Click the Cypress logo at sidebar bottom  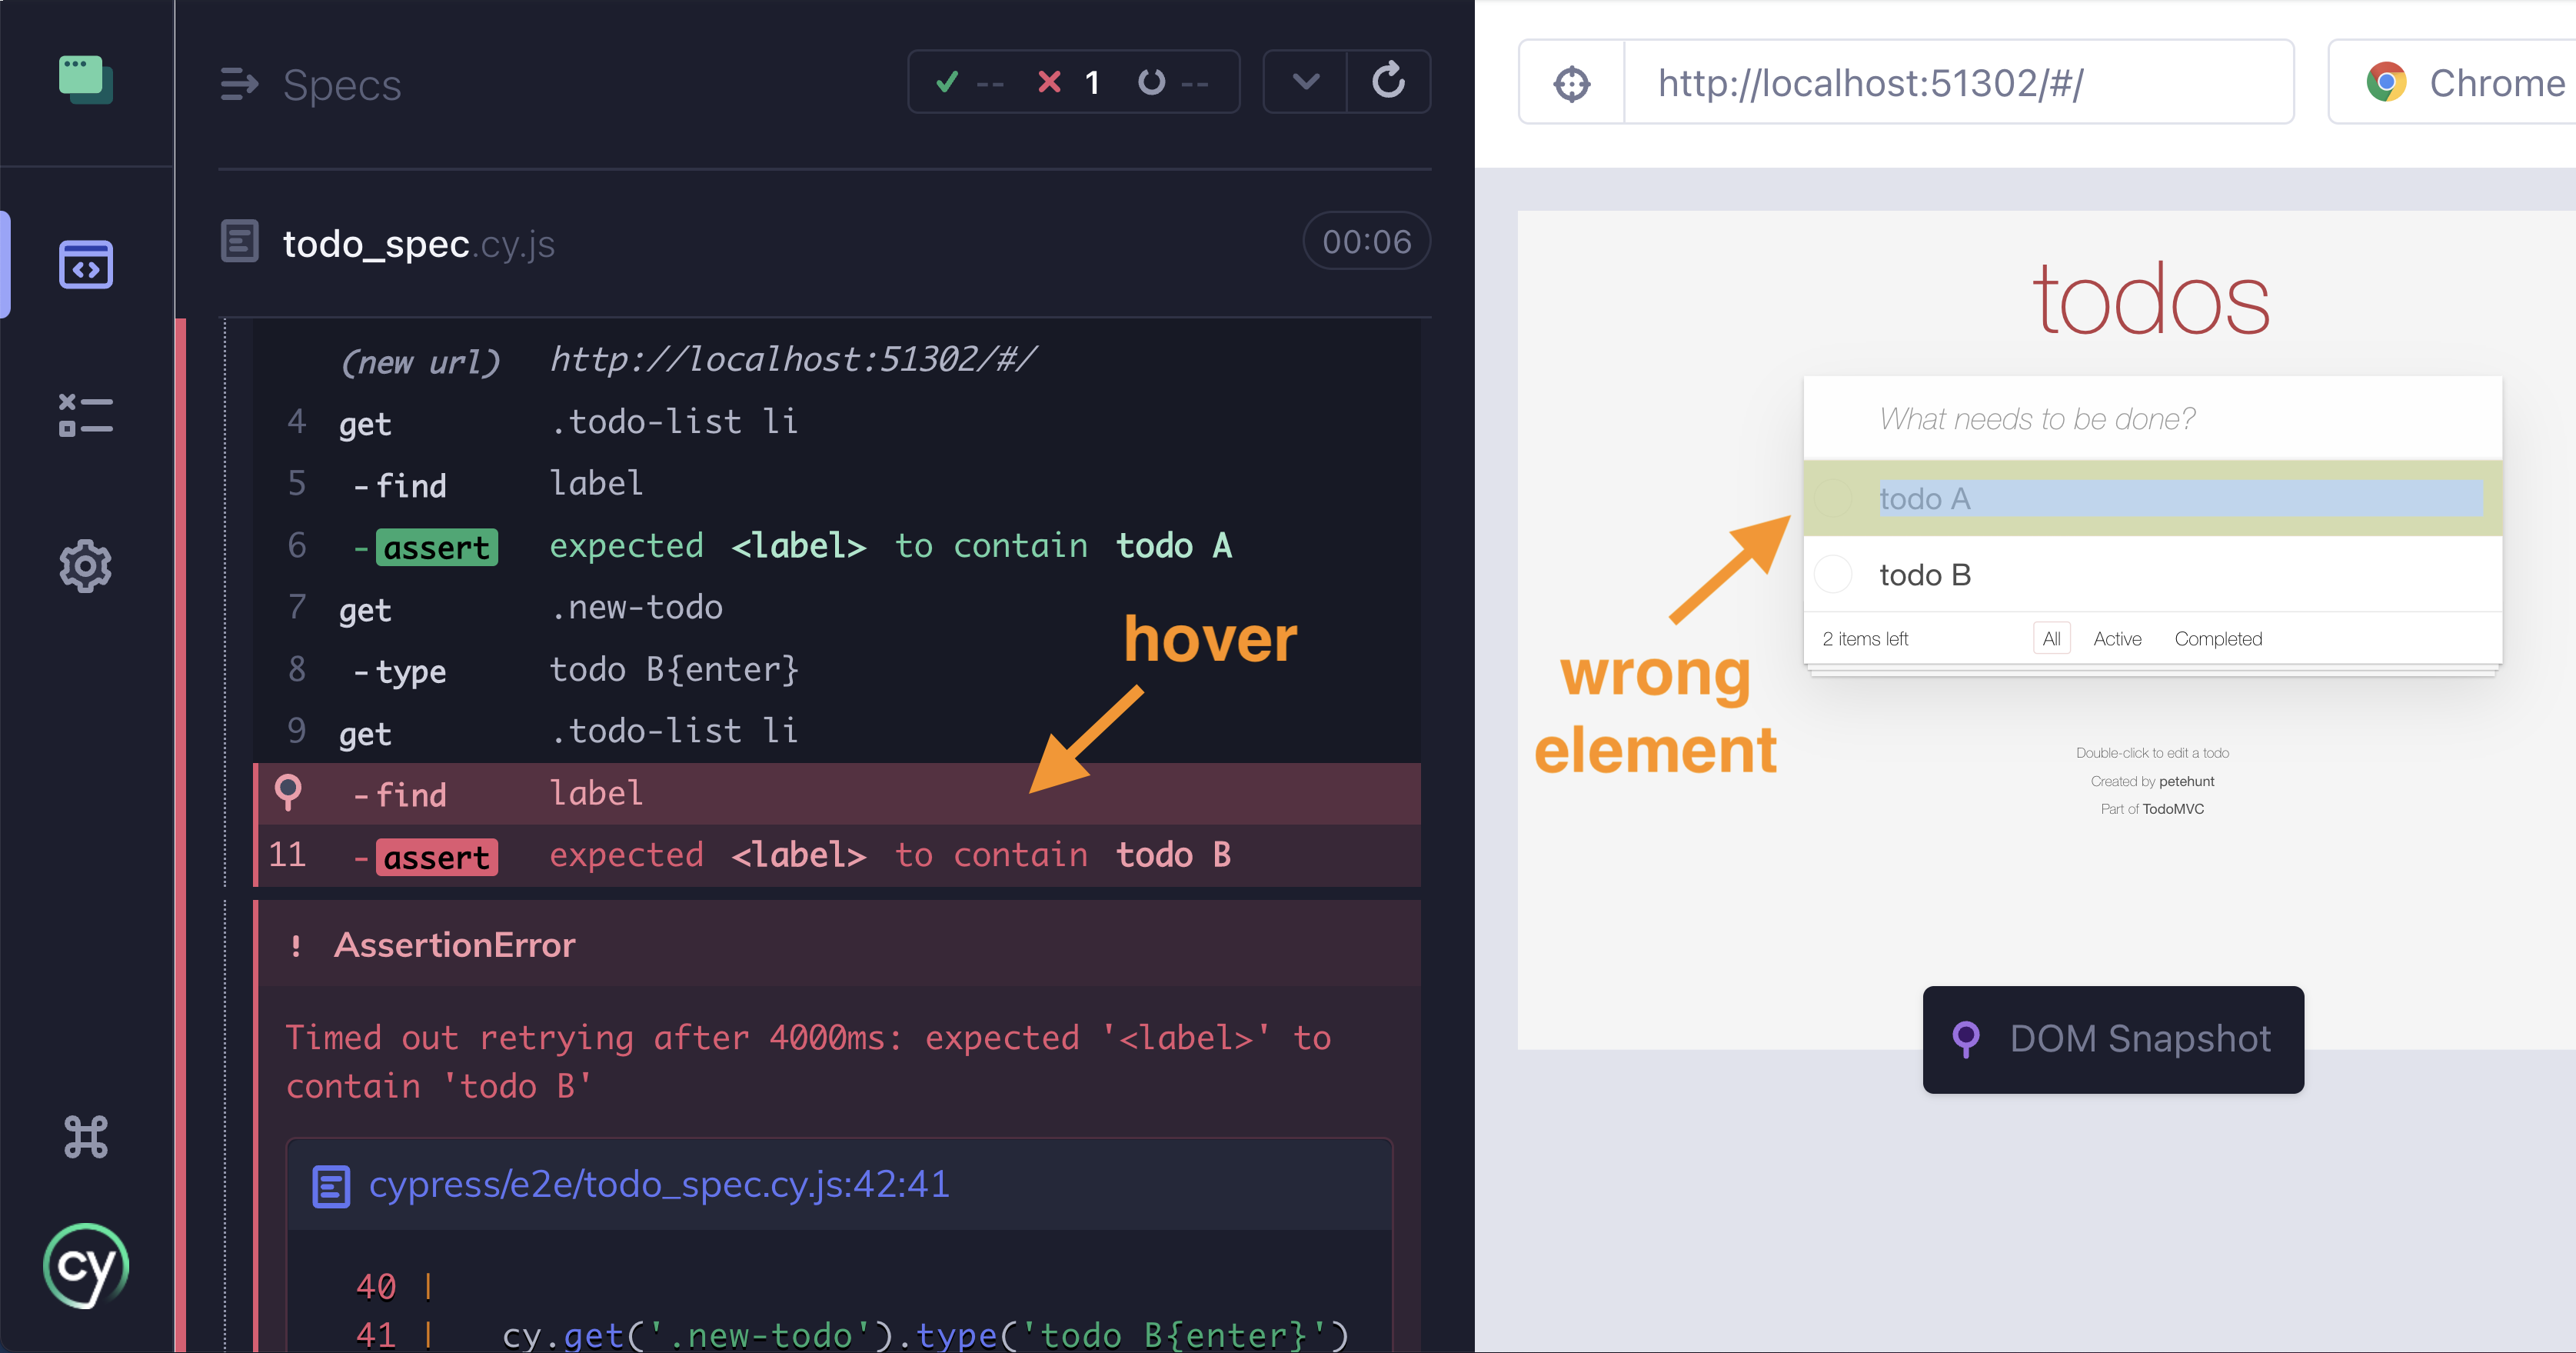click(x=86, y=1266)
